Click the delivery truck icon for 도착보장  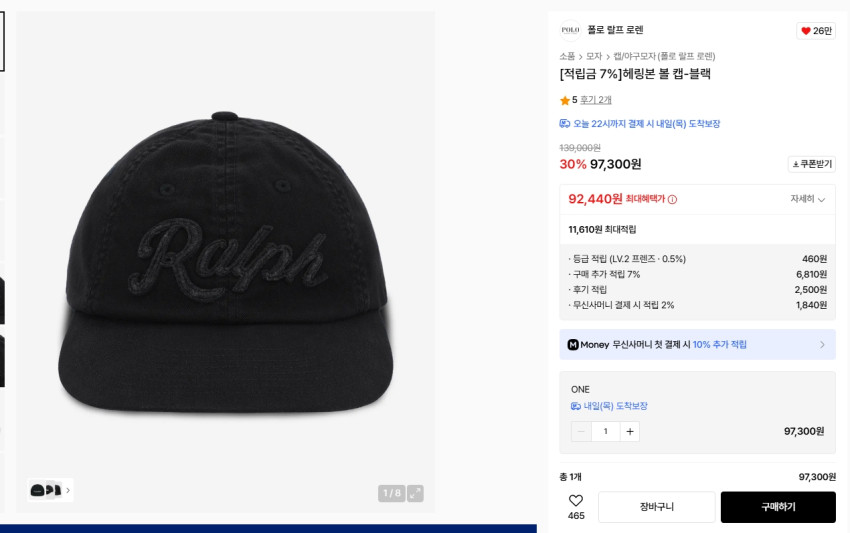(565, 124)
